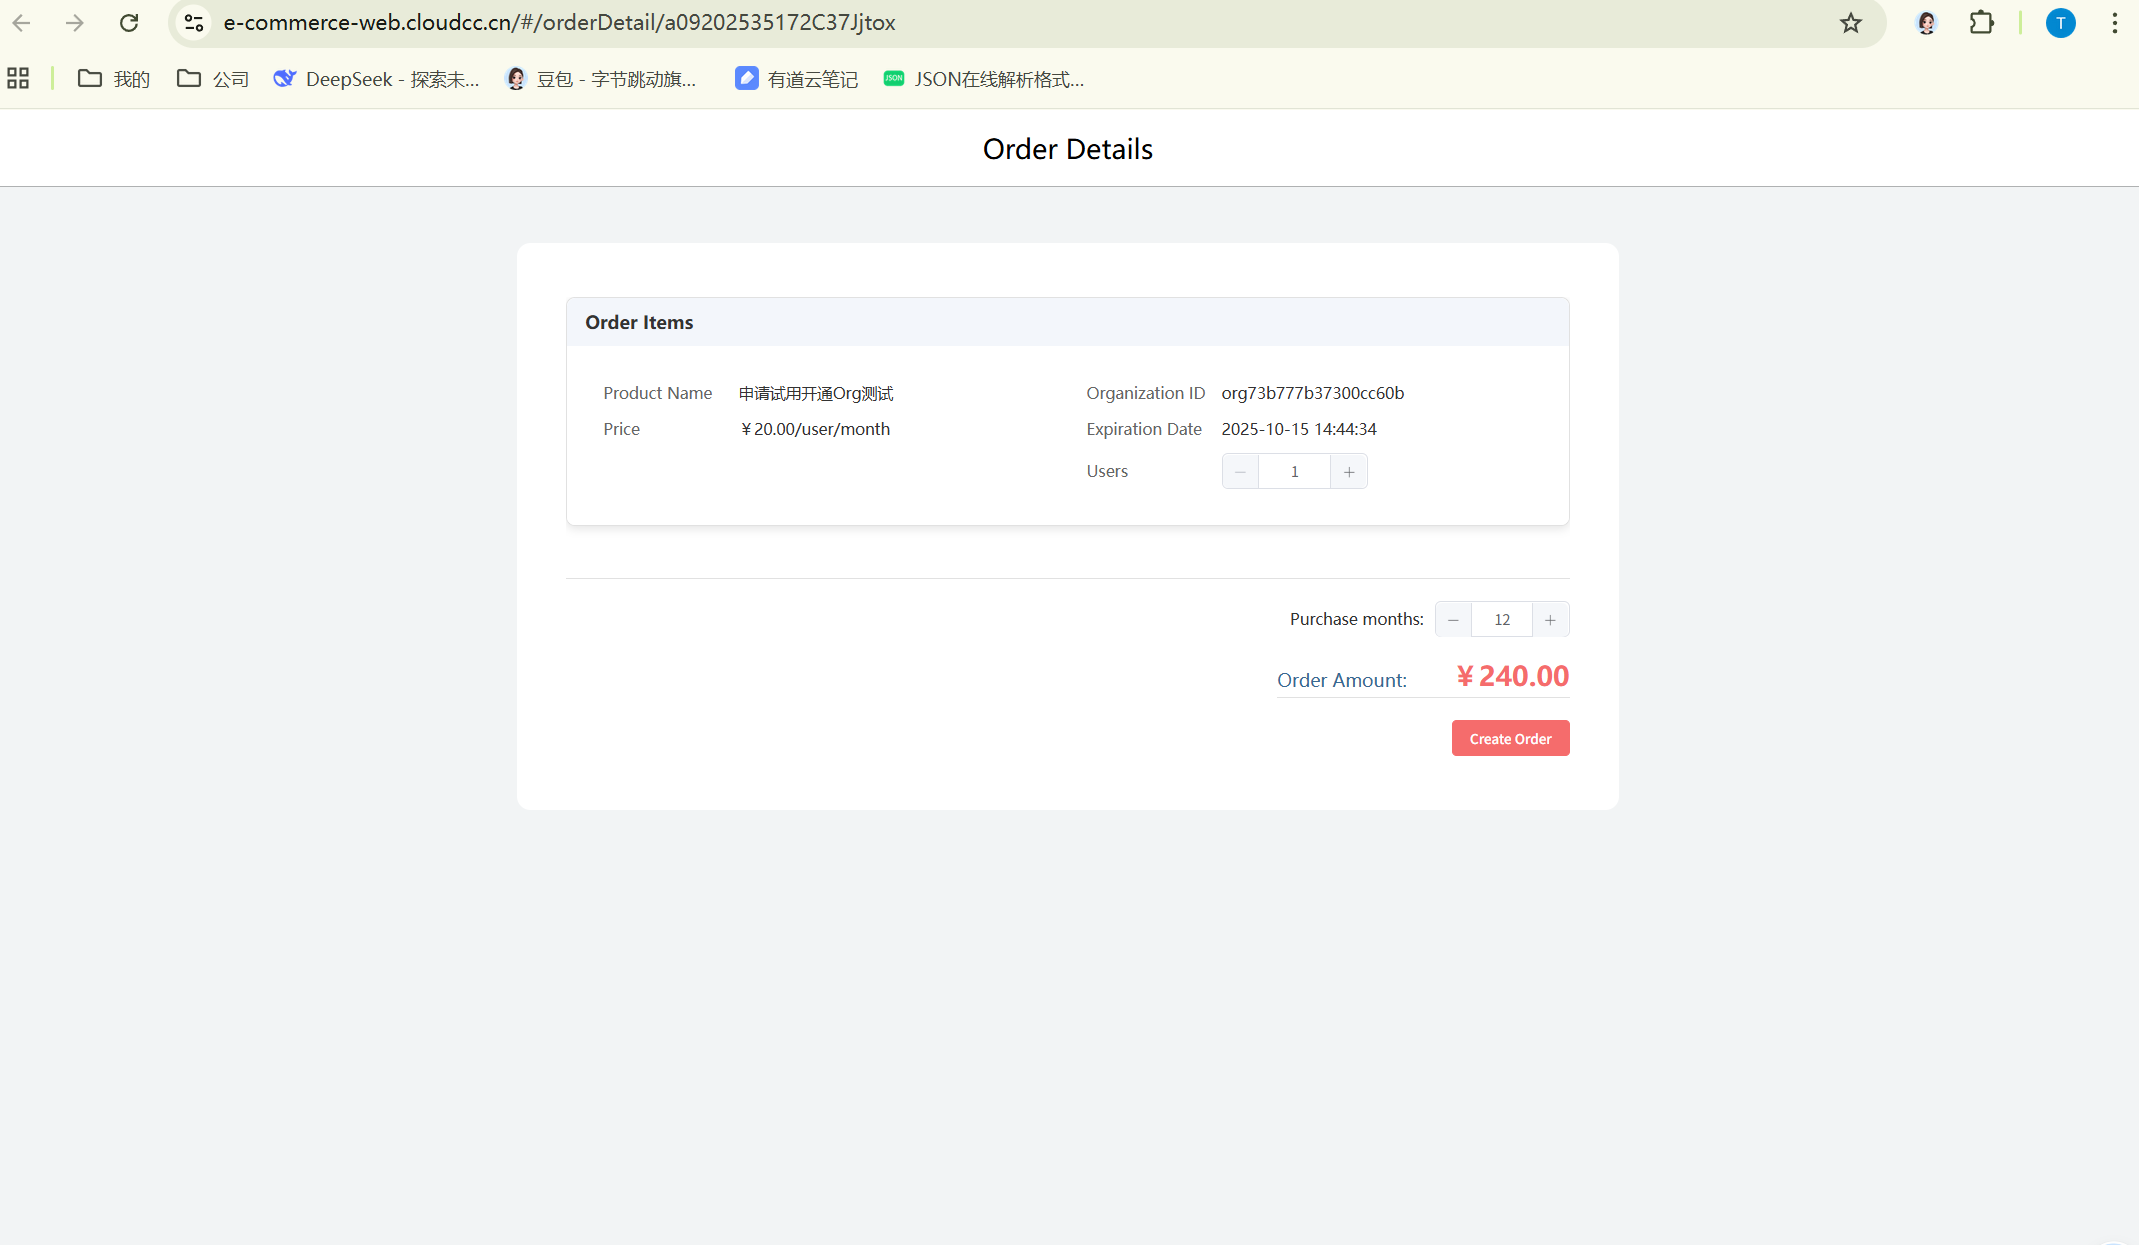Open the site information icon in the address bar

coord(194,22)
